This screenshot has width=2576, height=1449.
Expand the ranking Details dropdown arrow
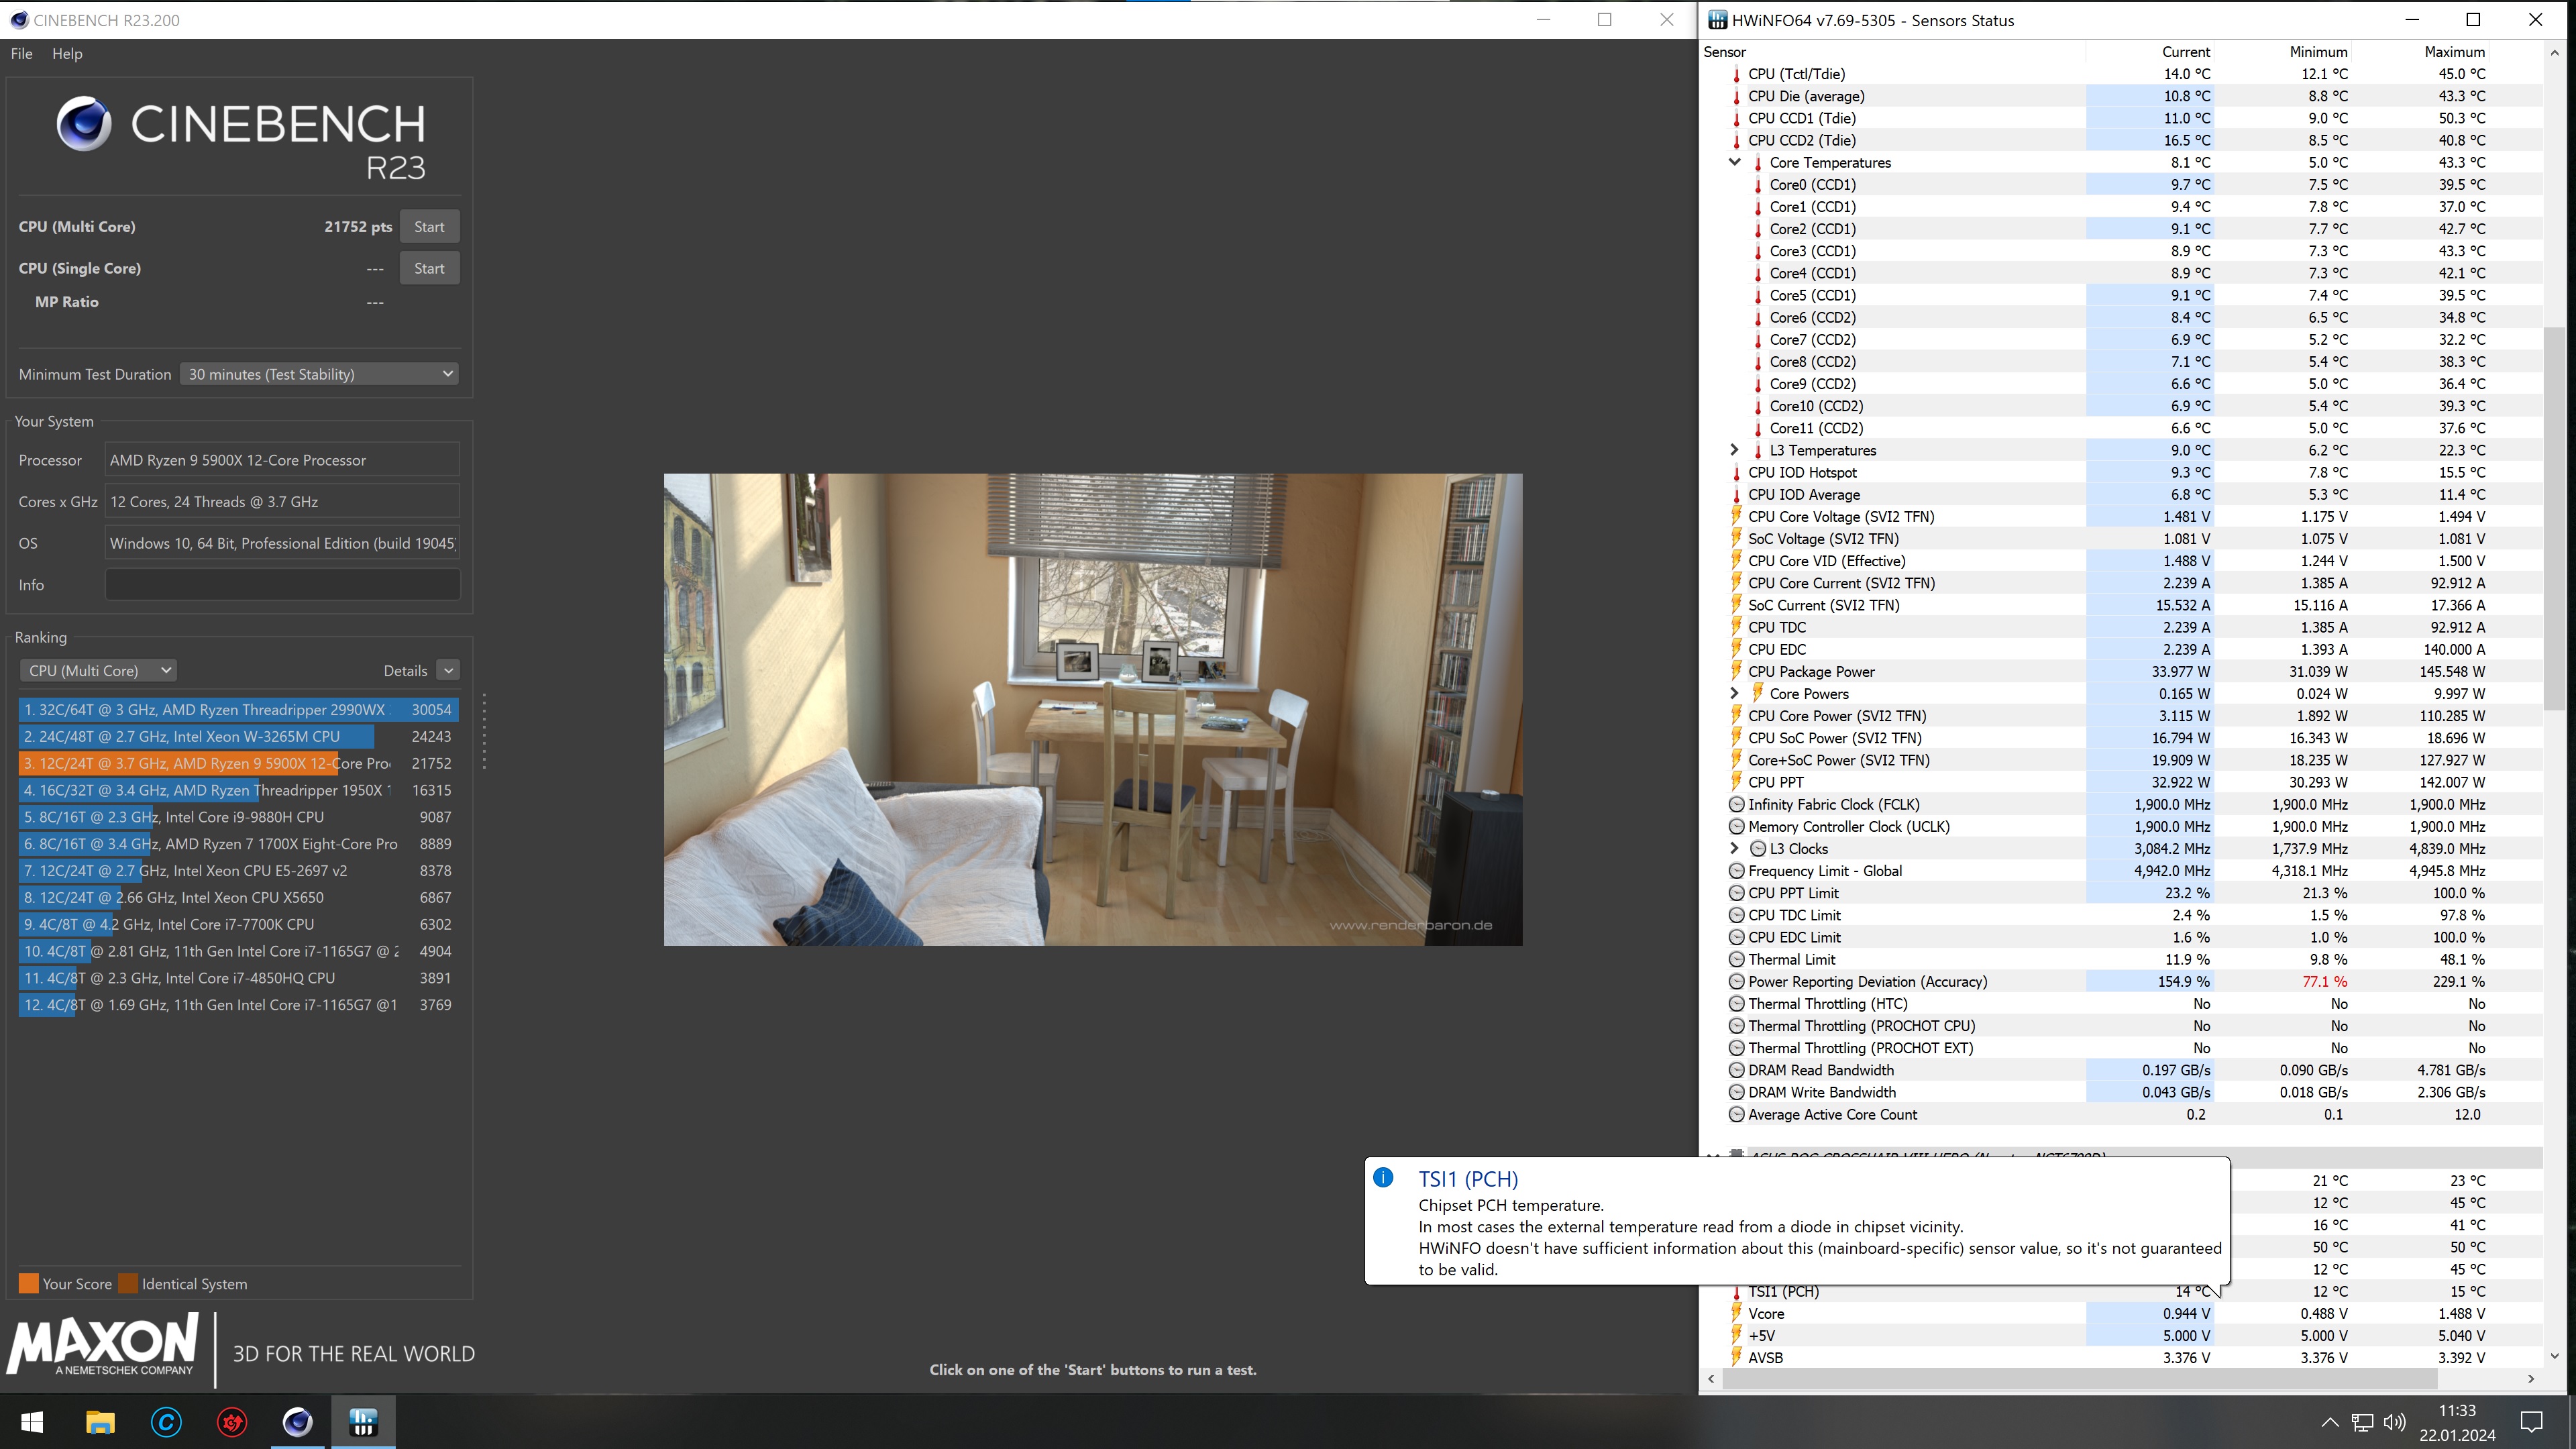[x=448, y=671]
